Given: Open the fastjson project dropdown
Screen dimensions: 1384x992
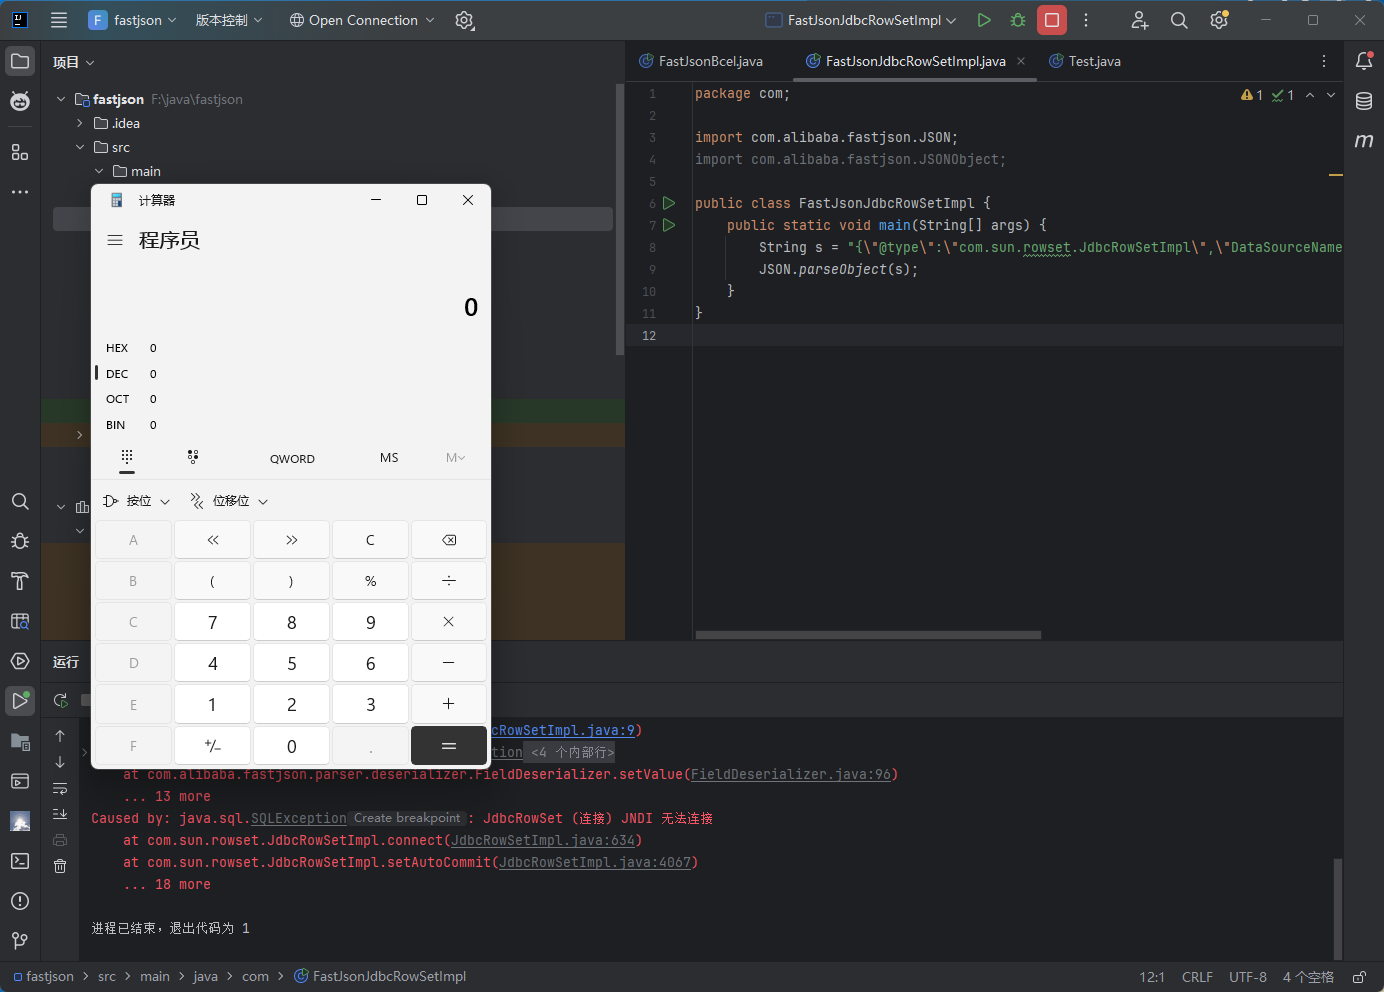Looking at the screenshot, I should [x=132, y=20].
